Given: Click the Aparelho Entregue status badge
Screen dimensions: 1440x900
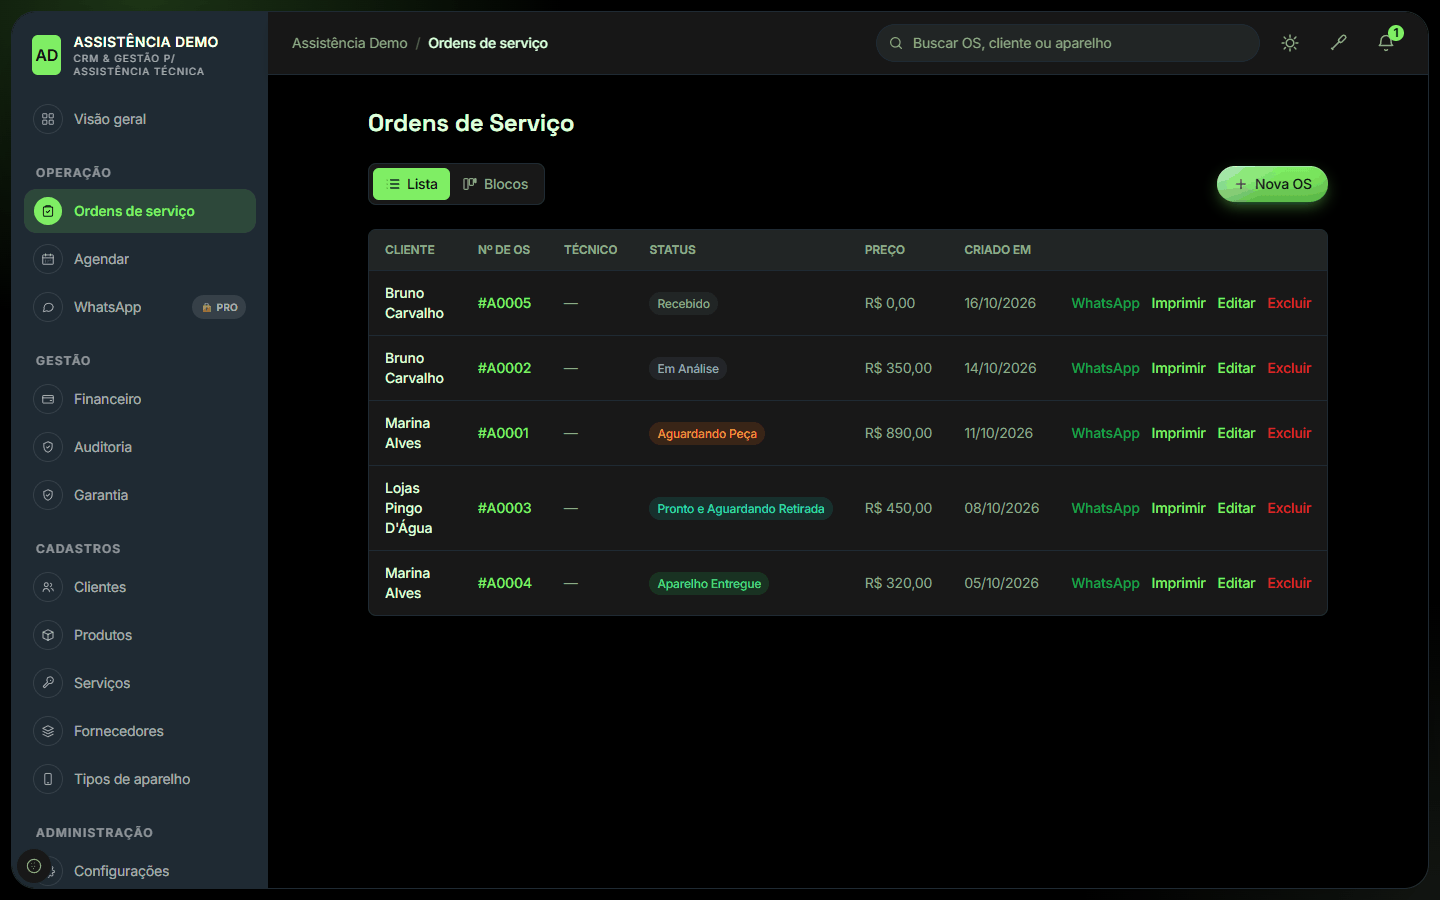Looking at the screenshot, I should 709,584.
